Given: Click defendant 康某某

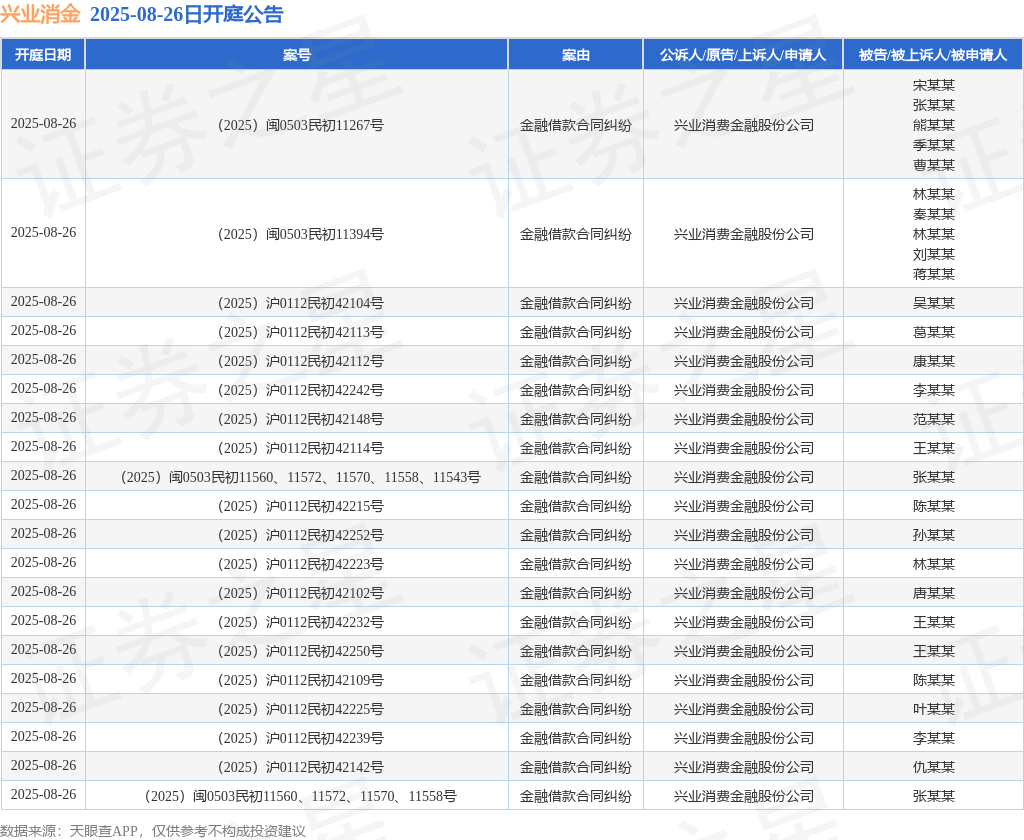Looking at the screenshot, I should tap(933, 361).
